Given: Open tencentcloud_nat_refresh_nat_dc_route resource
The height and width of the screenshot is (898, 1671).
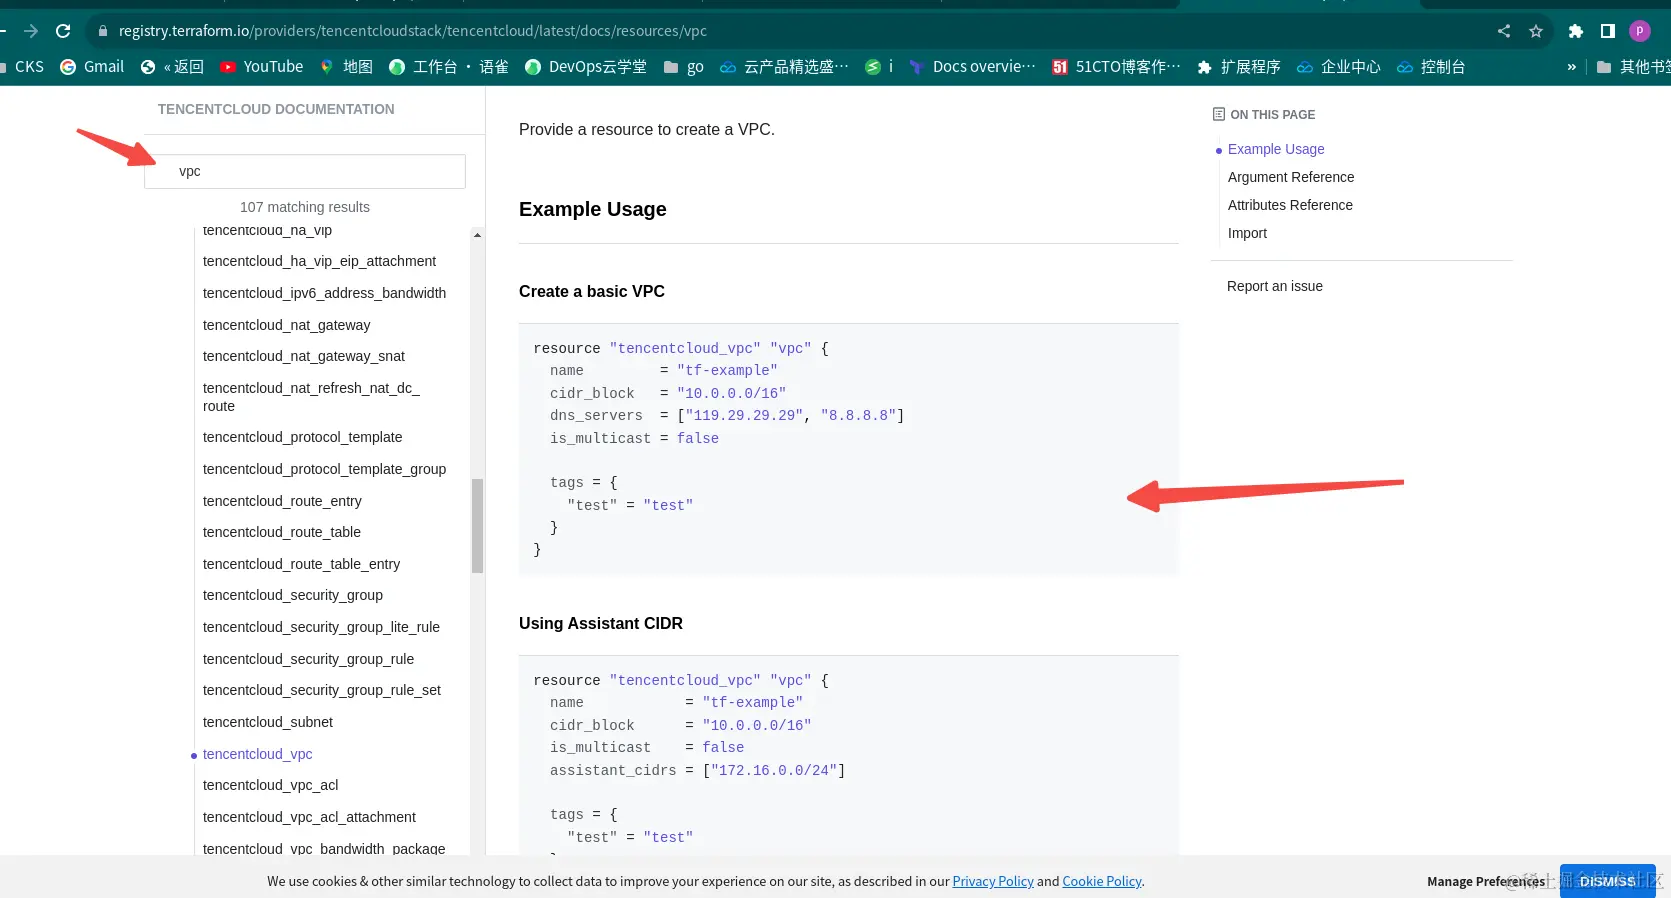Looking at the screenshot, I should click(x=311, y=397).
